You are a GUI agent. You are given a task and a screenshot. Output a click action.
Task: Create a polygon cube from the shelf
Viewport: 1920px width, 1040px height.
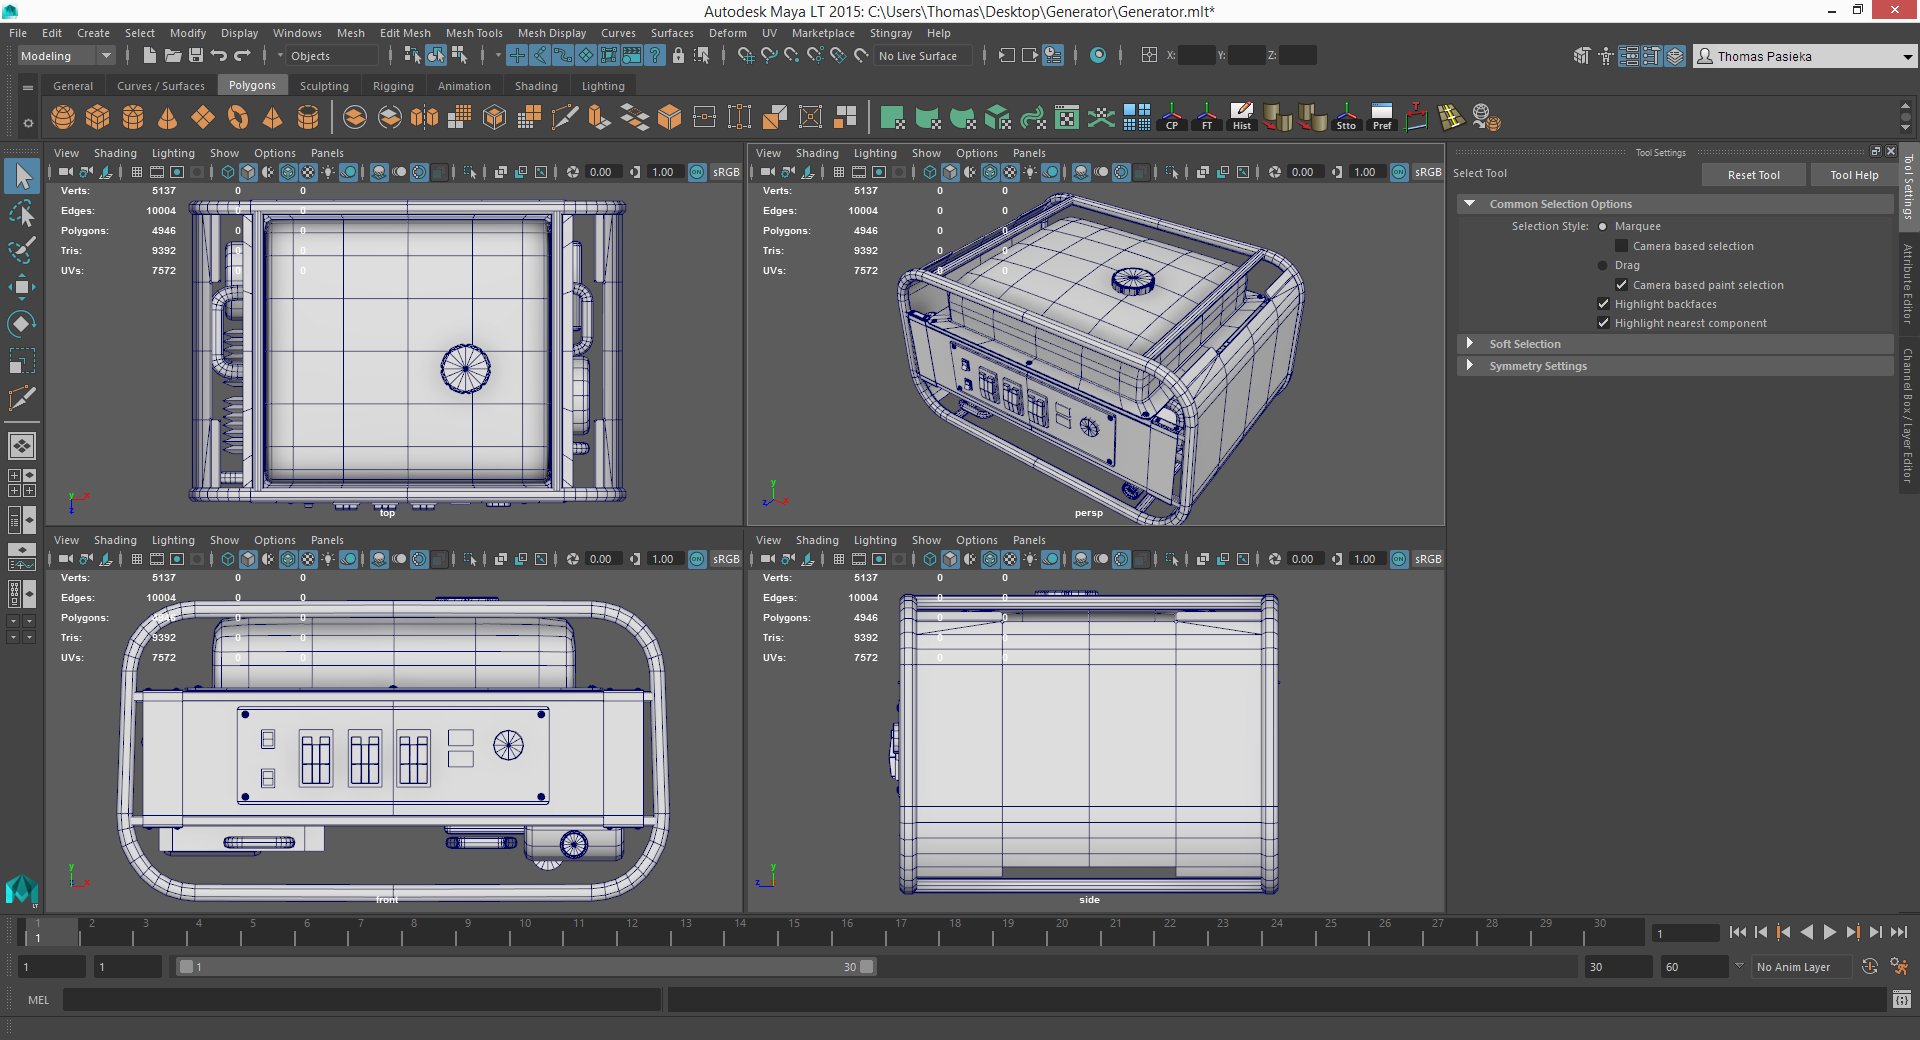click(97, 117)
